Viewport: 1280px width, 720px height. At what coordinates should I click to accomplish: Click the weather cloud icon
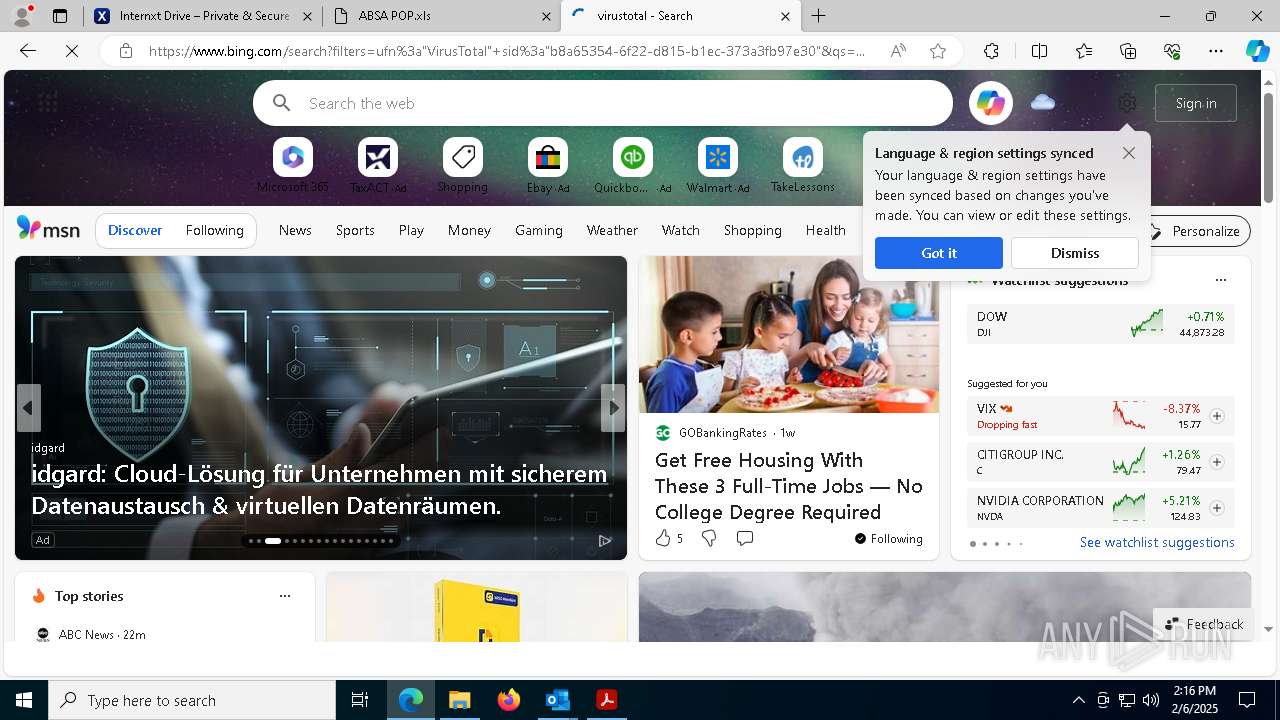pos(1043,102)
